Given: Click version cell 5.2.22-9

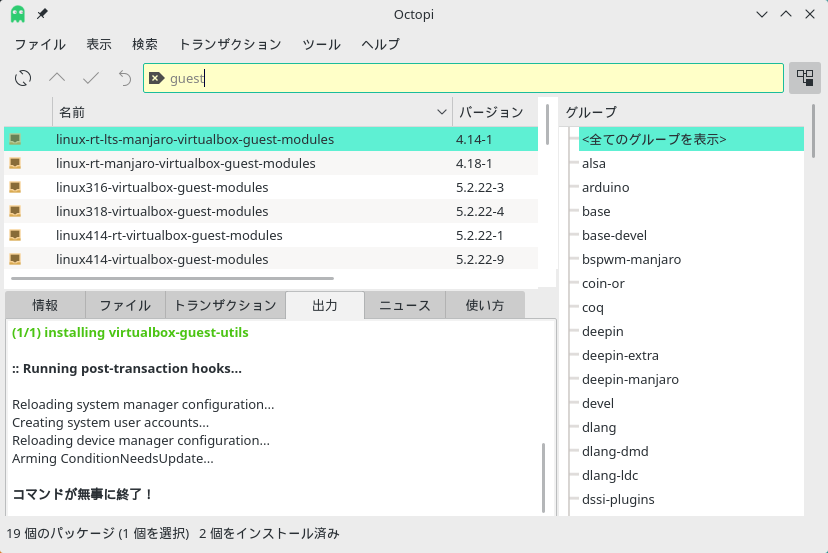Looking at the screenshot, I should 480,259.
